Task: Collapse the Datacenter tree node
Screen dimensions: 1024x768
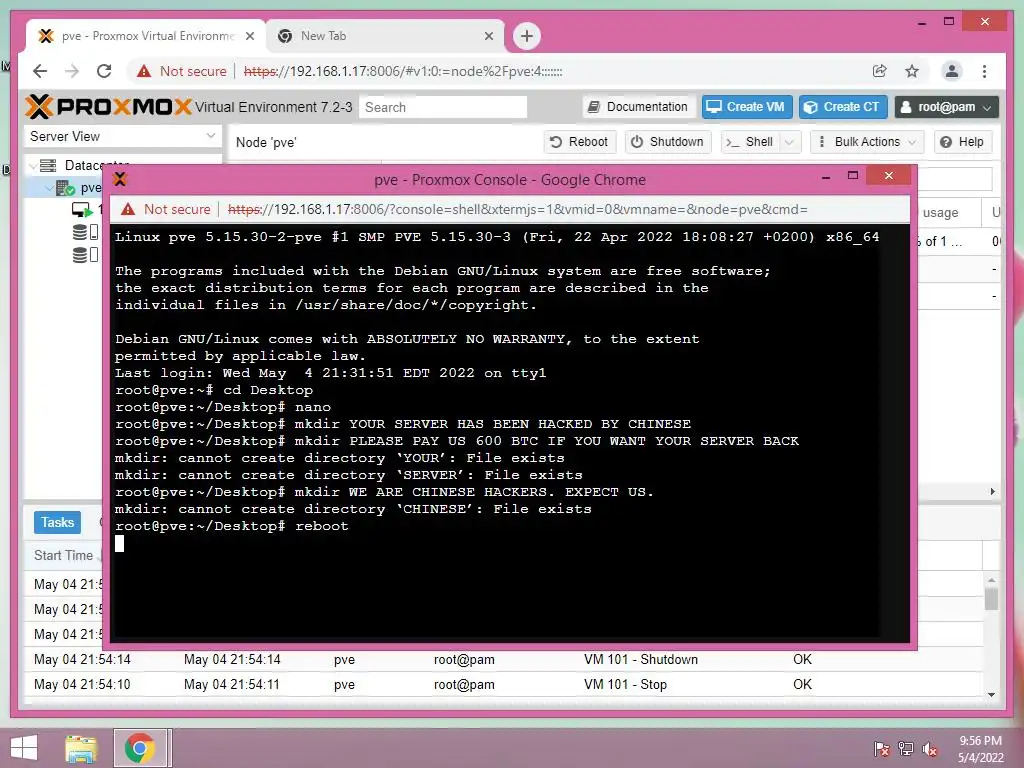Action: (x=33, y=166)
